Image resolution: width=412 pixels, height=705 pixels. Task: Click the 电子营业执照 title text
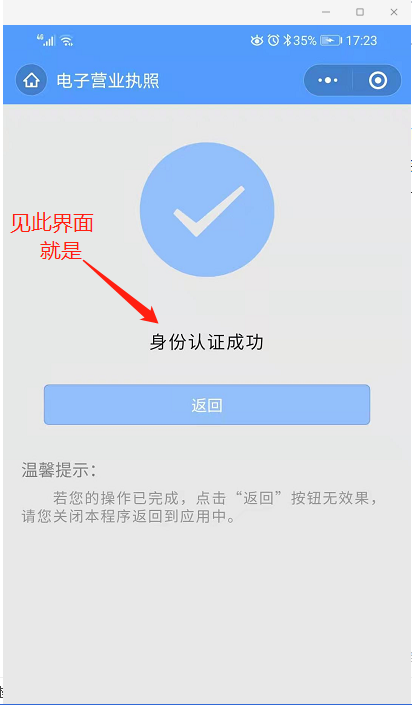(108, 81)
